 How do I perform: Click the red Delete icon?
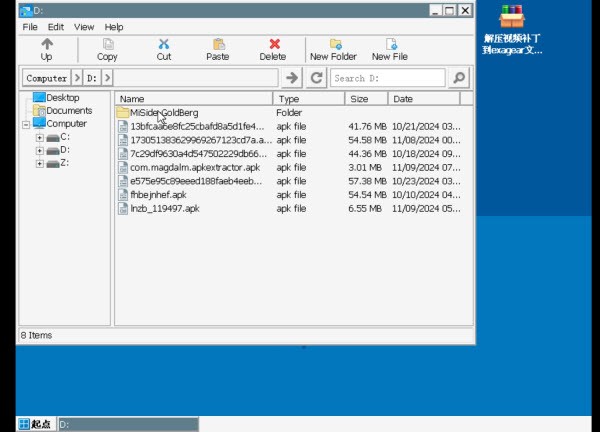pos(273,45)
